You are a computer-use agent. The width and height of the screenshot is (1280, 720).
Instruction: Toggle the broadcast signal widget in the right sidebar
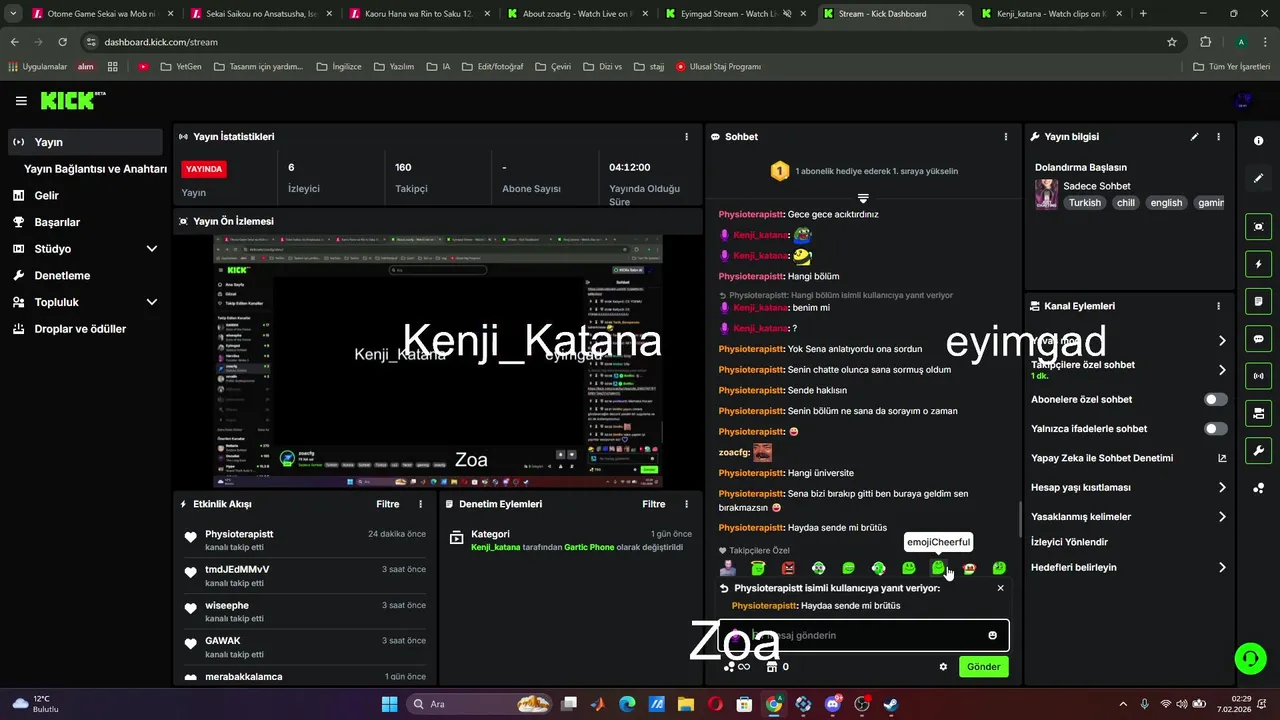coord(1258,376)
